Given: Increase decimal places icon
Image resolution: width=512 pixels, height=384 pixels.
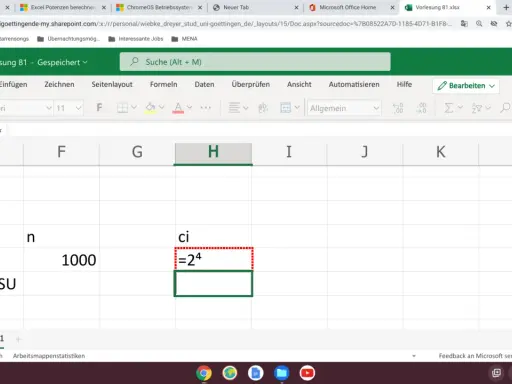Looking at the screenshot, I should pyautogui.click(x=398, y=108).
